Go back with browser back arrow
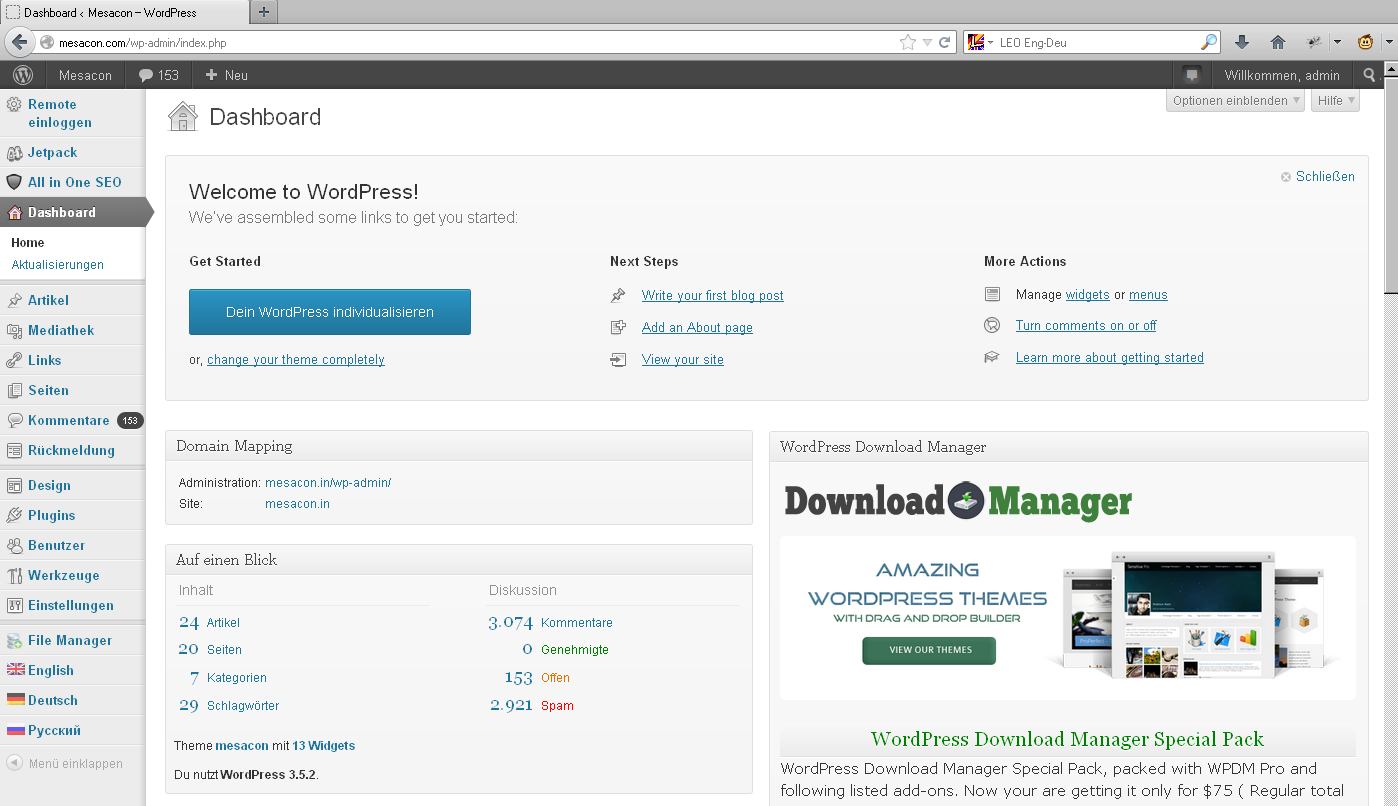 tap(19, 42)
